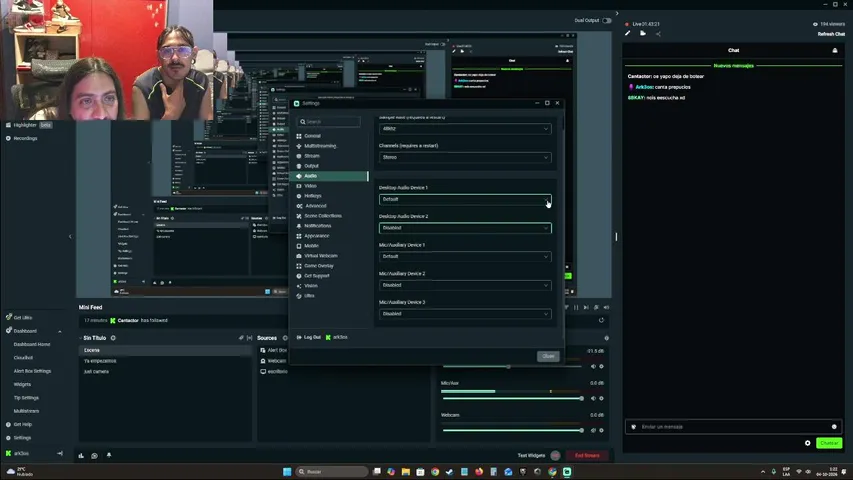Mute the Webcam mixer source
Image resolution: width=853 pixels, height=480 pixels.
(x=593, y=430)
